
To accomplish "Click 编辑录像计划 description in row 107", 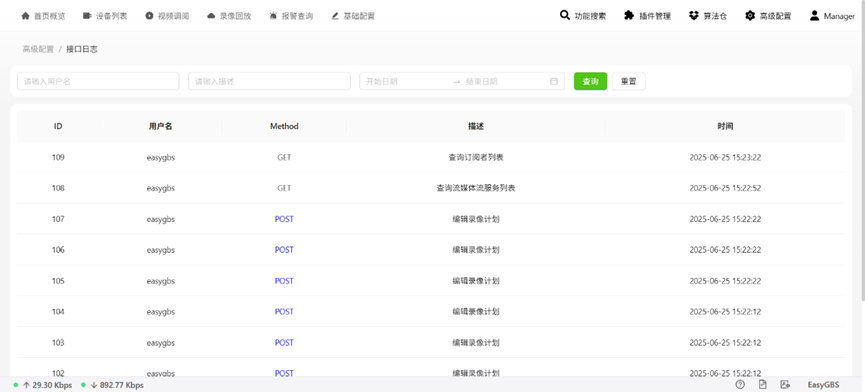I will (476, 219).
